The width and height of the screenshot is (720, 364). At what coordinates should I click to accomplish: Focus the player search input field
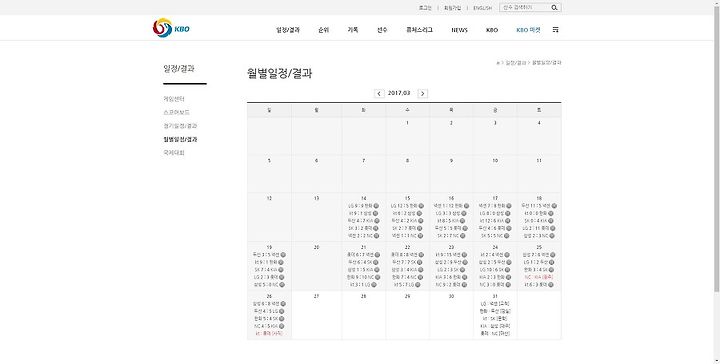524,7
